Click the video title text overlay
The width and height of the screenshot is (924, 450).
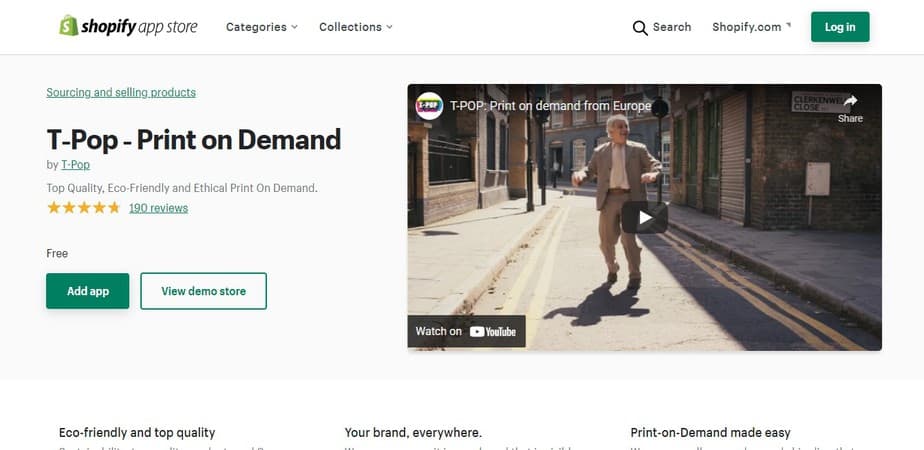(x=550, y=105)
